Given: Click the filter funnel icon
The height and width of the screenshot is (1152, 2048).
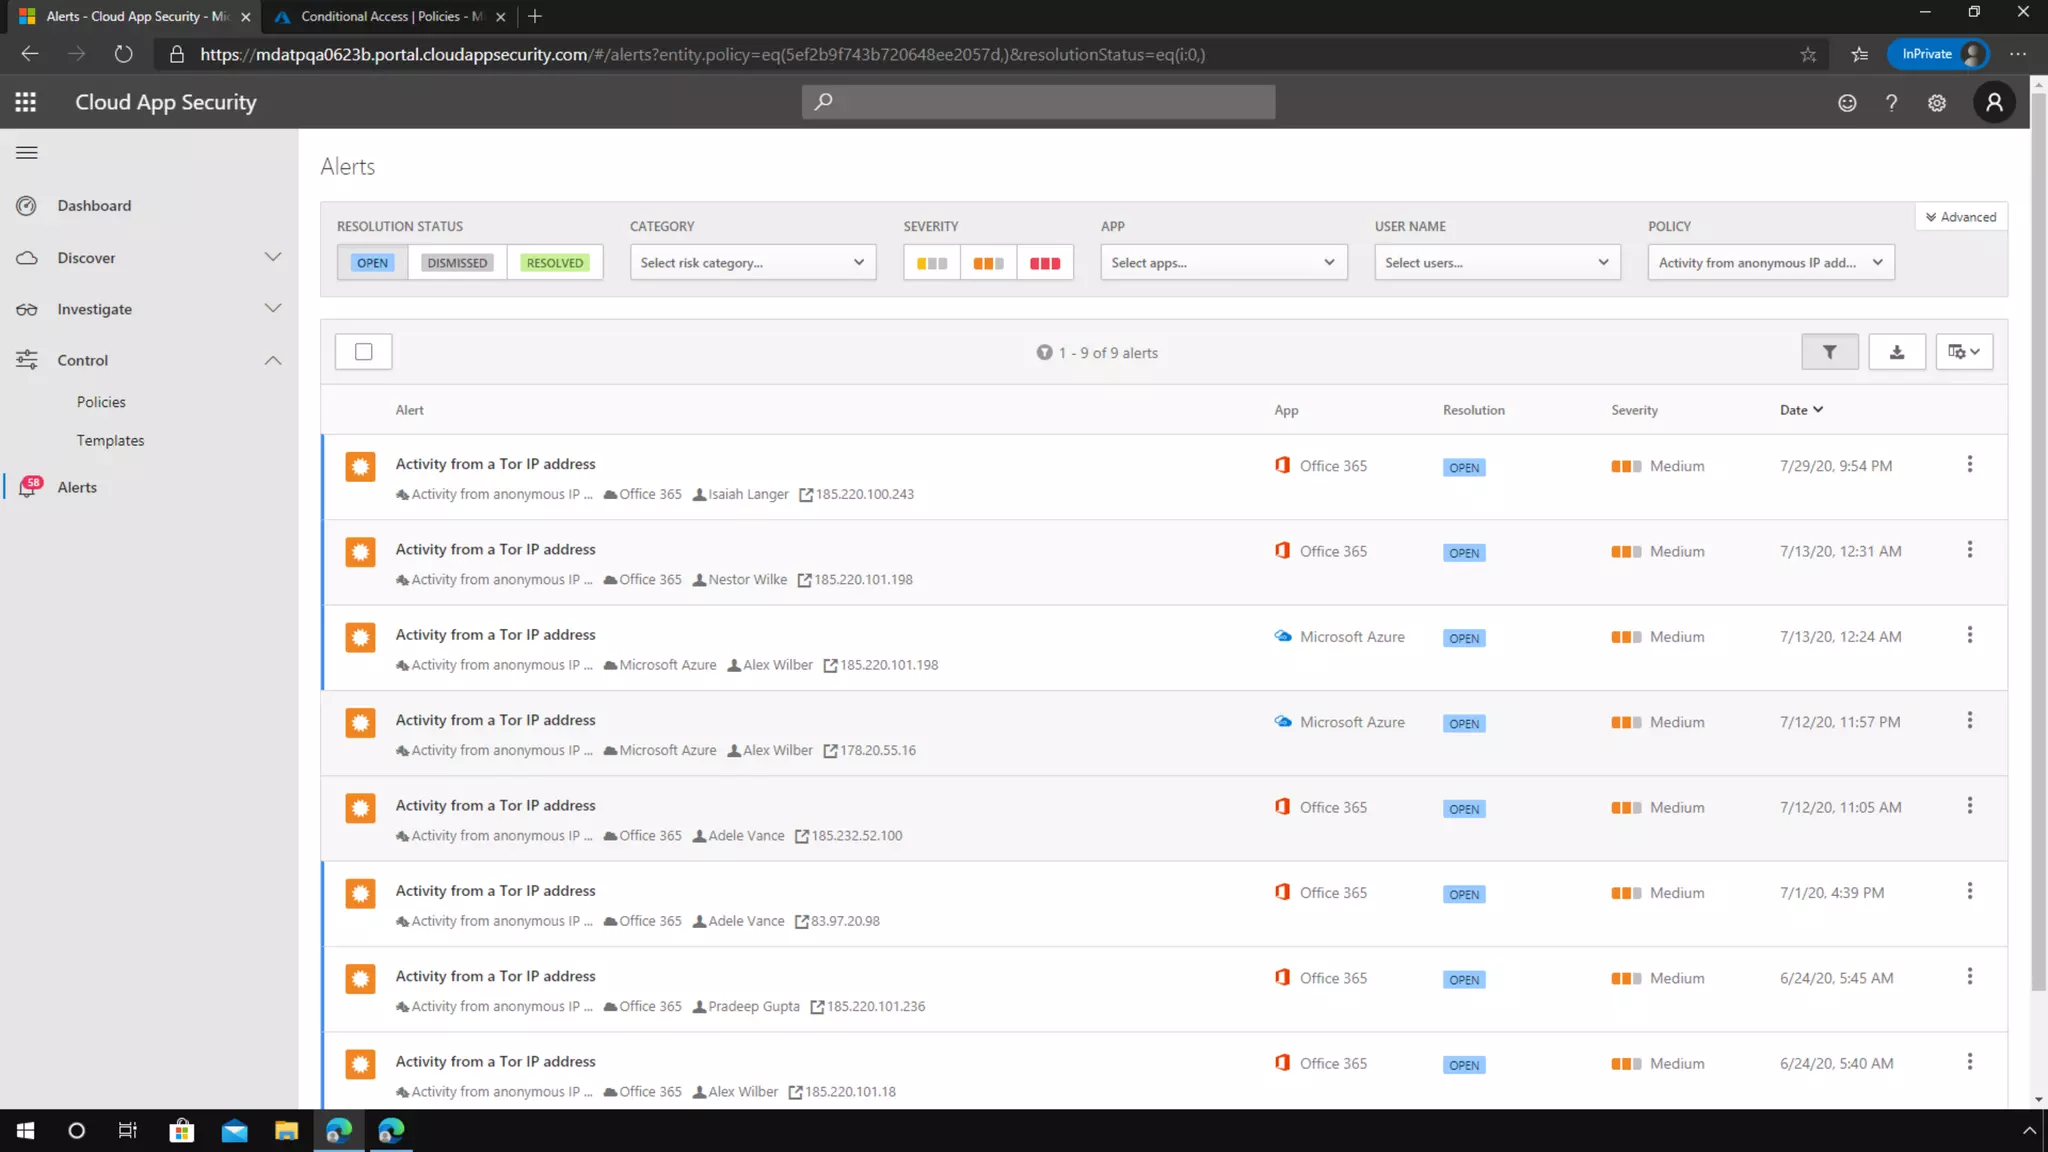Looking at the screenshot, I should pos(1829,352).
